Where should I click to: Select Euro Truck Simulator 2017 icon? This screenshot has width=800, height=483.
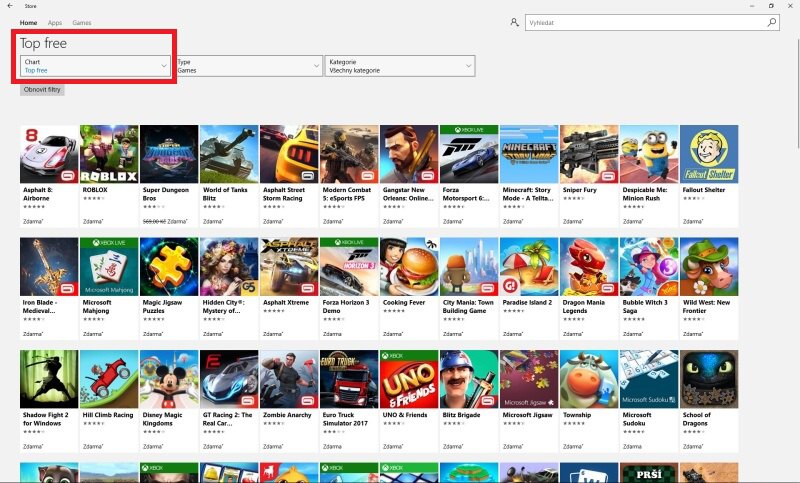point(349,379)
